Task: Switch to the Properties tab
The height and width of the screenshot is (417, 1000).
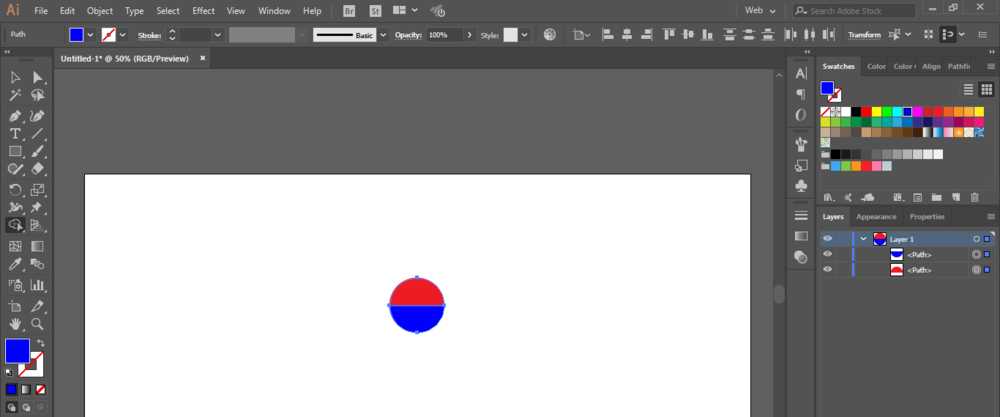Action: click(x=927, y=217)
